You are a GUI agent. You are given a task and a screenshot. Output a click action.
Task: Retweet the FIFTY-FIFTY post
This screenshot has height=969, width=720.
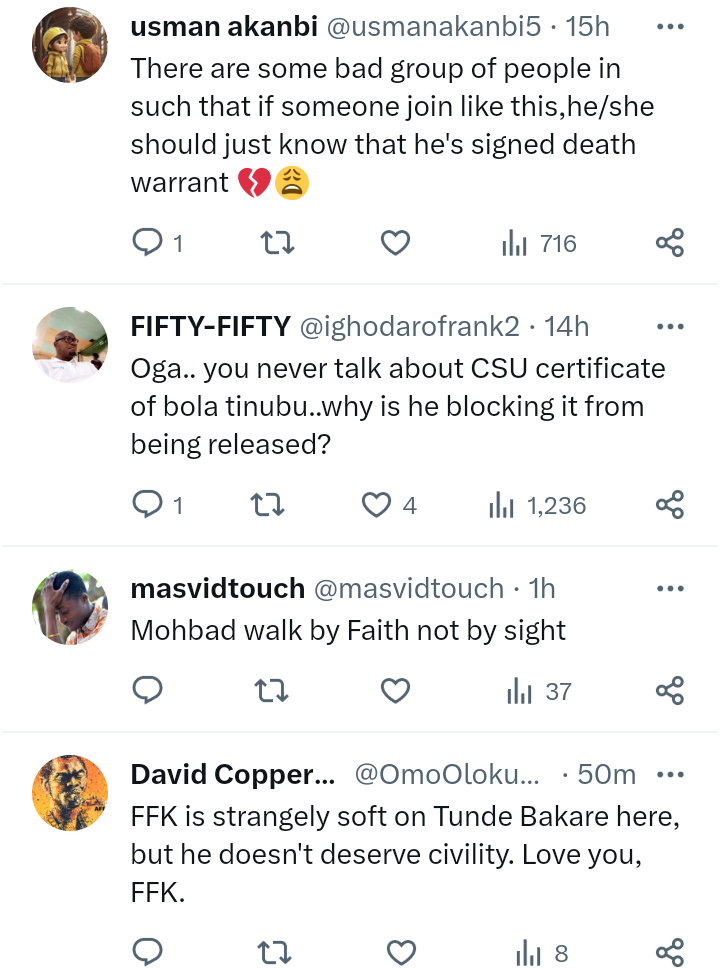pyautogui.click(x=269, y=506)
